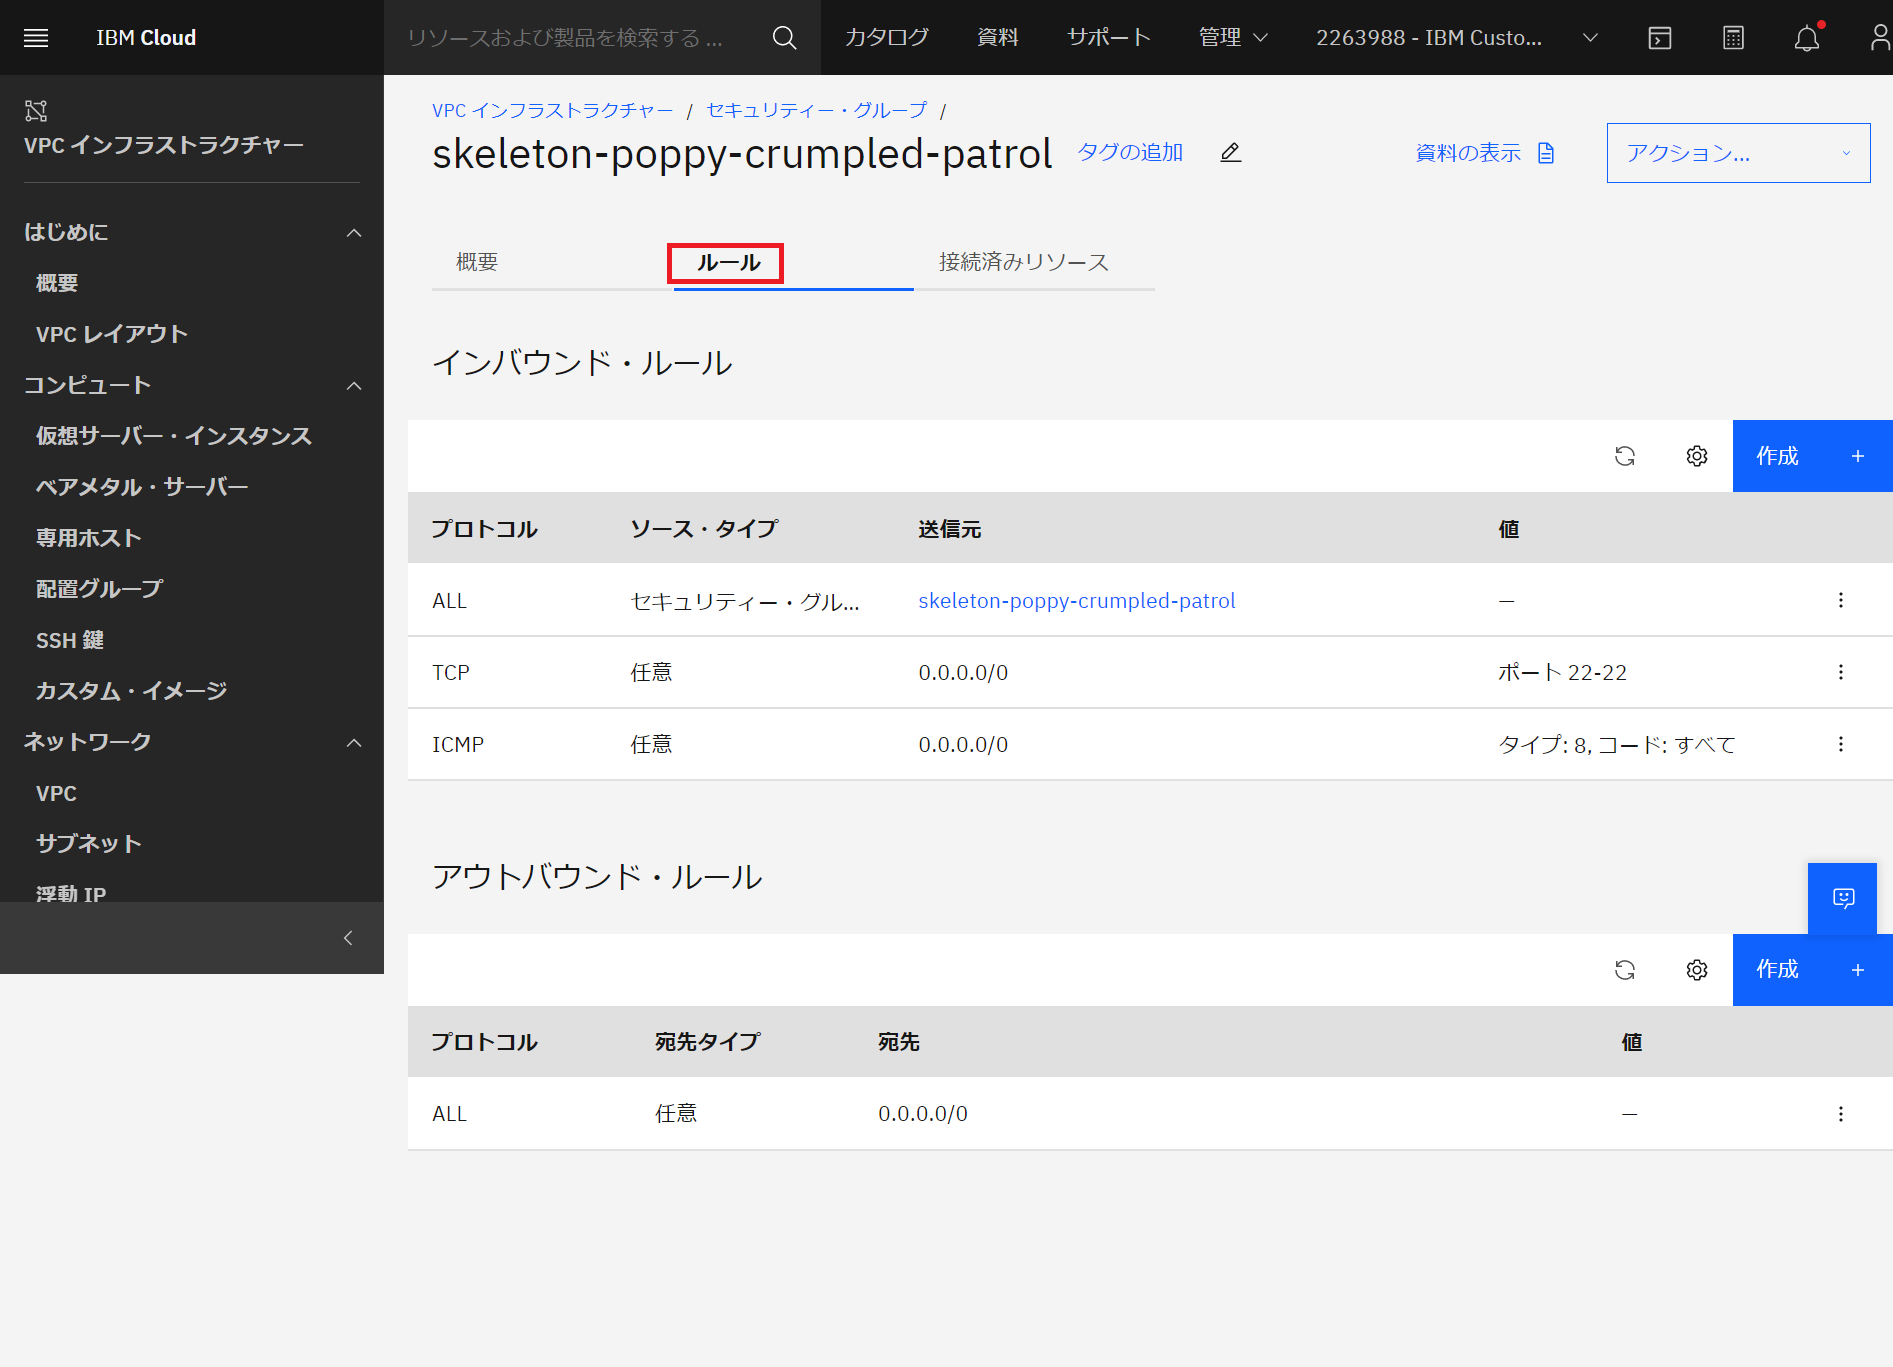Click the 送信元 column header
This screenshot has width=1893, height=1367.
[x=950, y=529]
